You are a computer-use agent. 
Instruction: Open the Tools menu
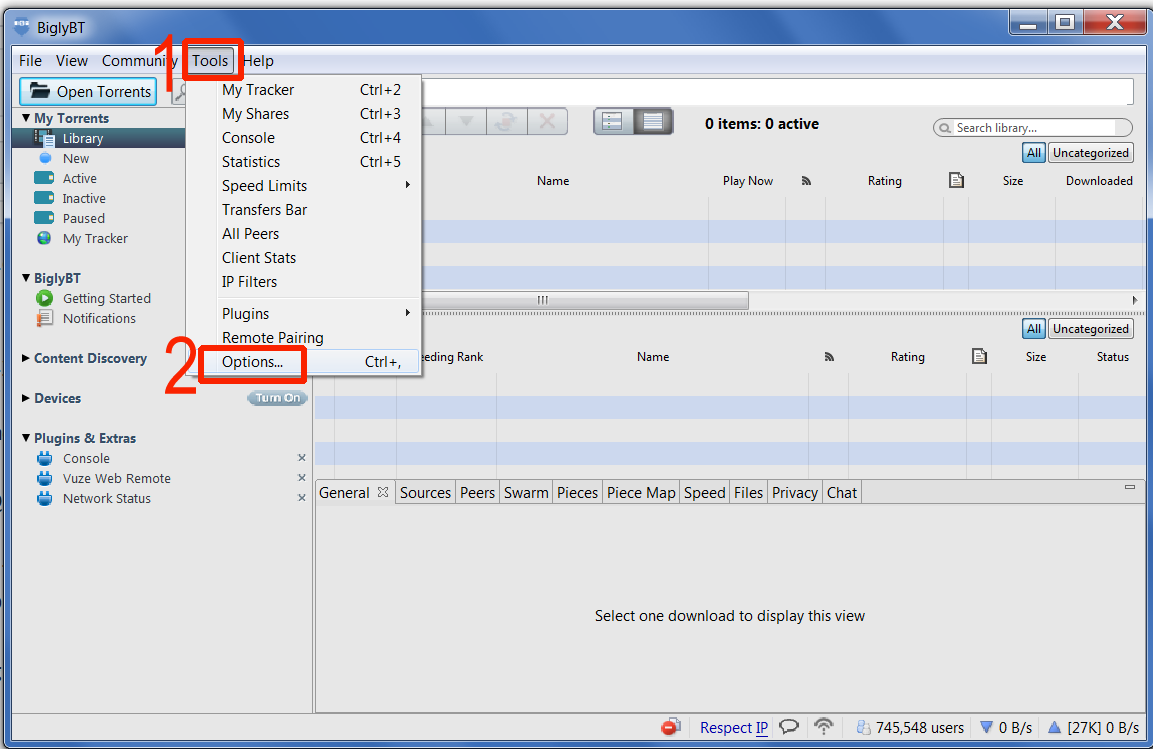point(210,61)
